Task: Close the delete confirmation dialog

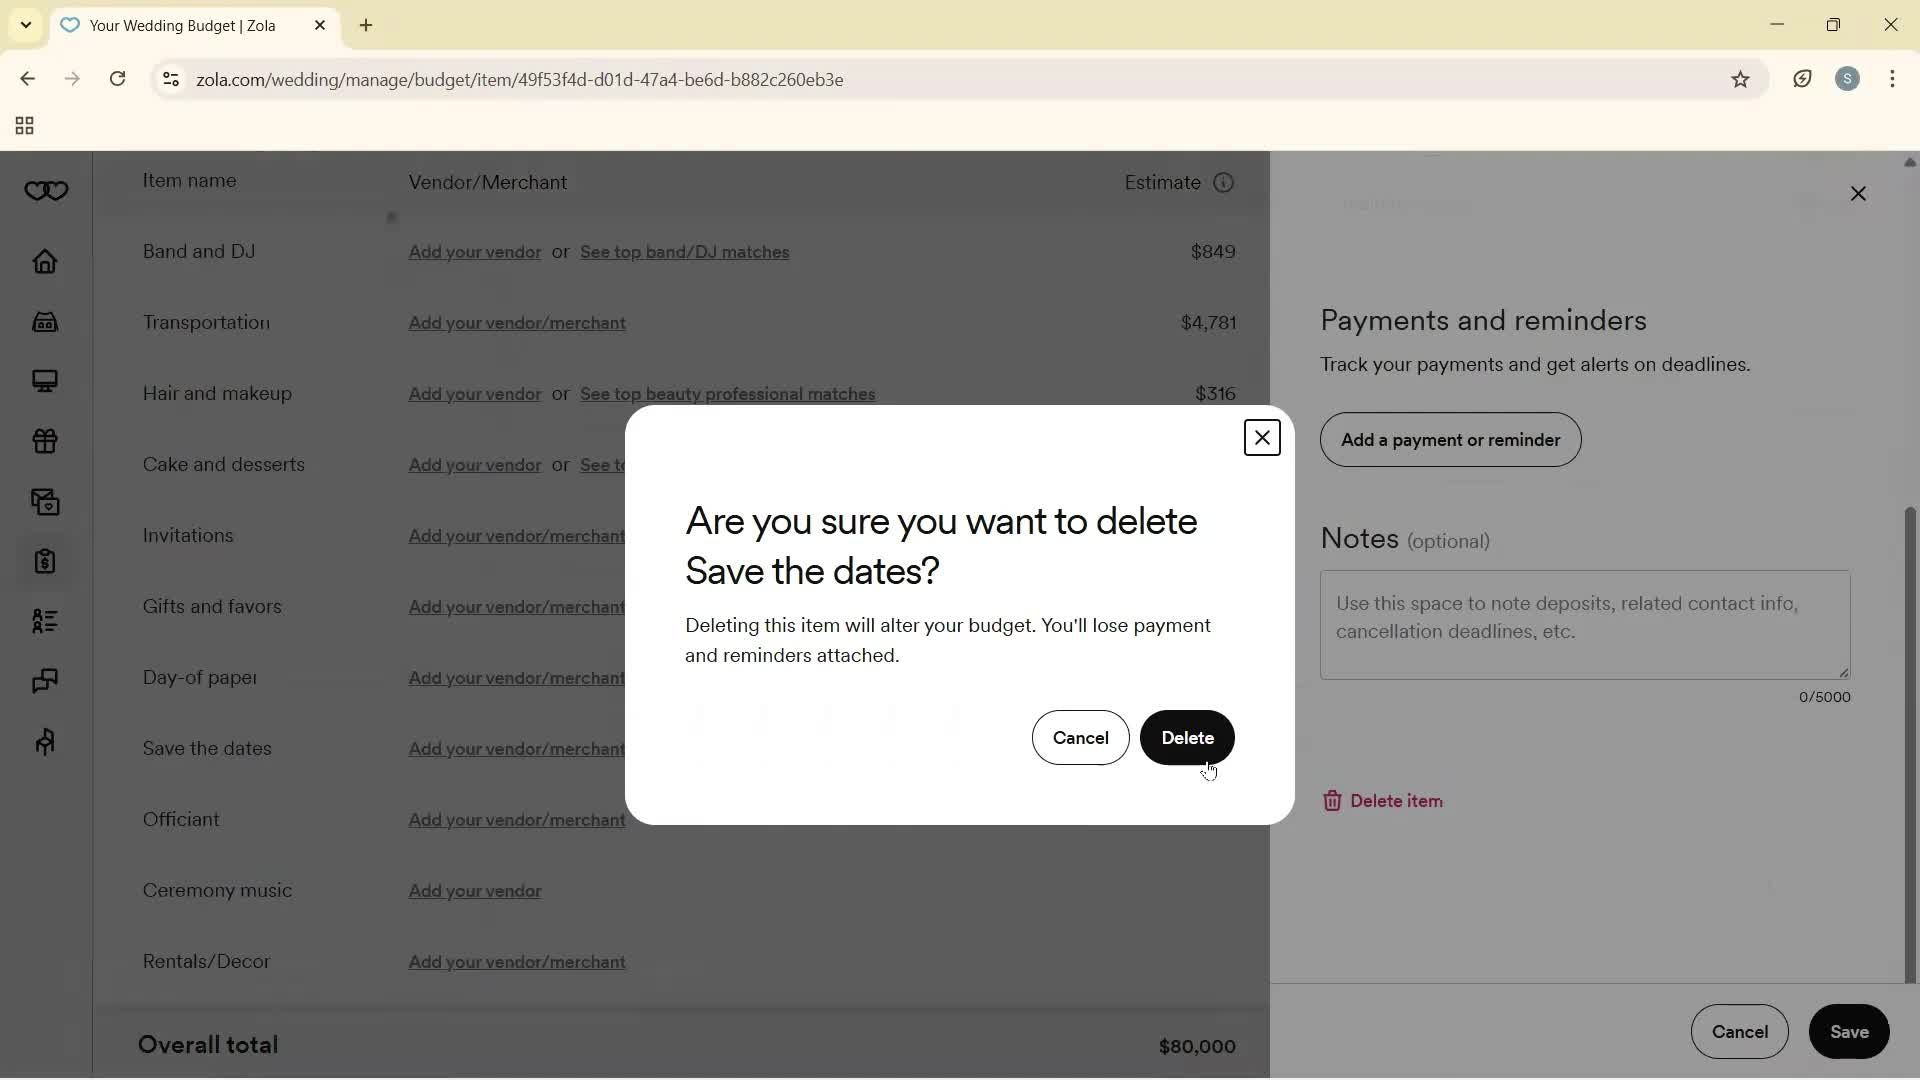Action: [1262, 437]
